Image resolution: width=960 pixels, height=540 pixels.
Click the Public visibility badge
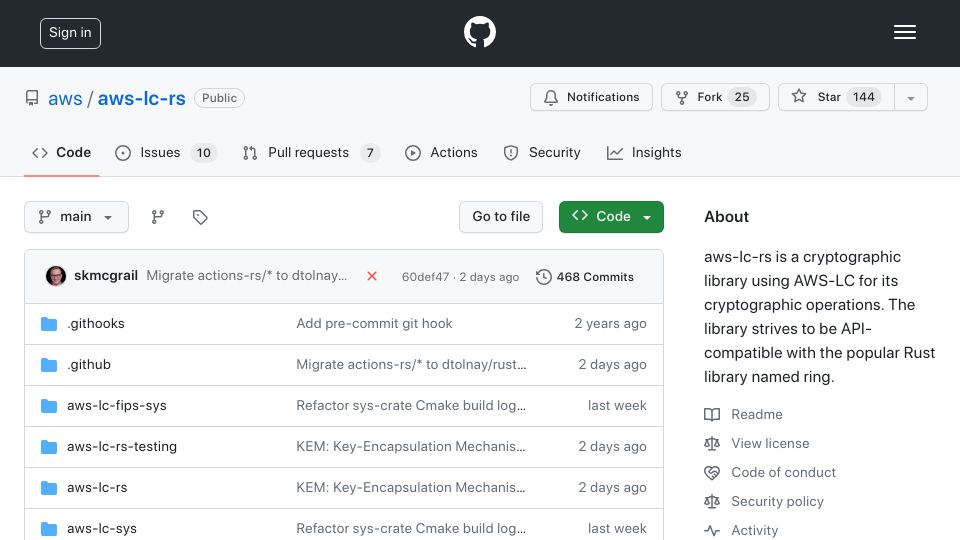point(219,98)
